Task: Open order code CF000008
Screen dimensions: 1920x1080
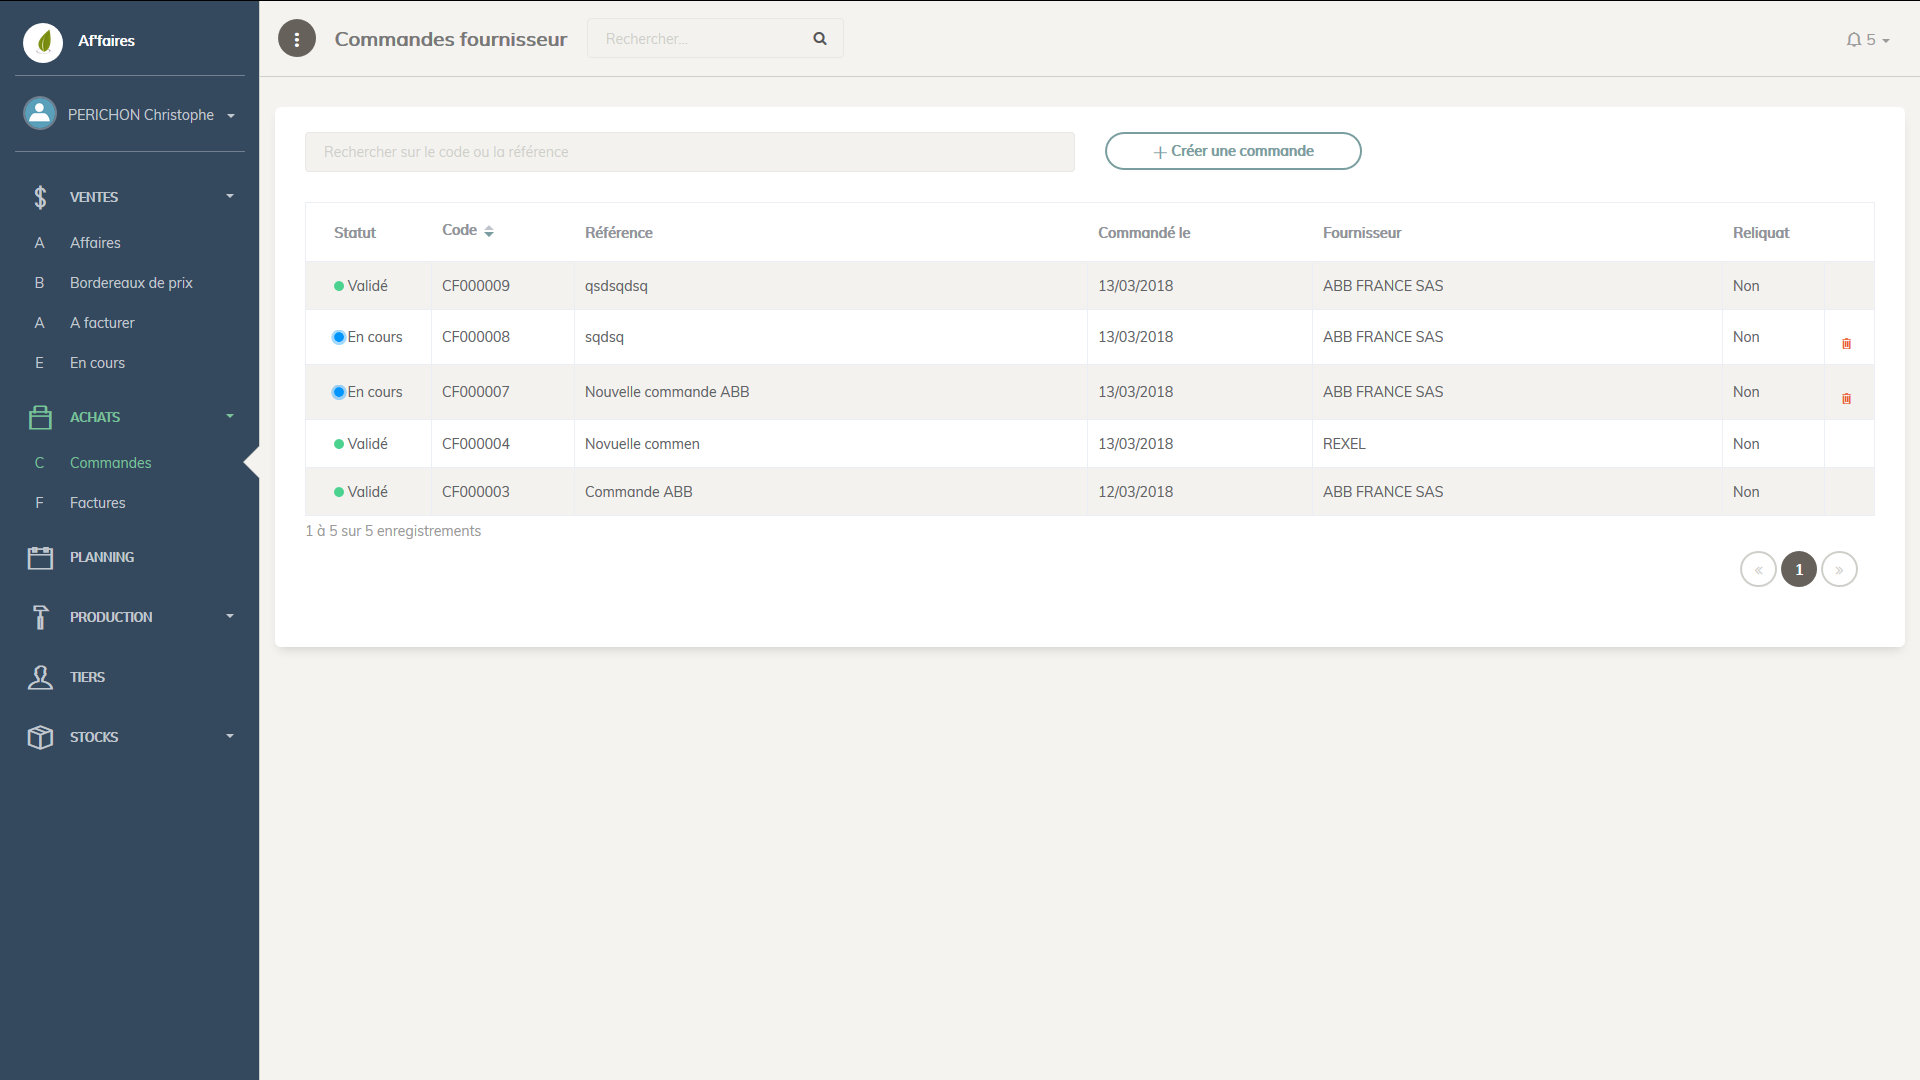Action: [x=476, y=337]
